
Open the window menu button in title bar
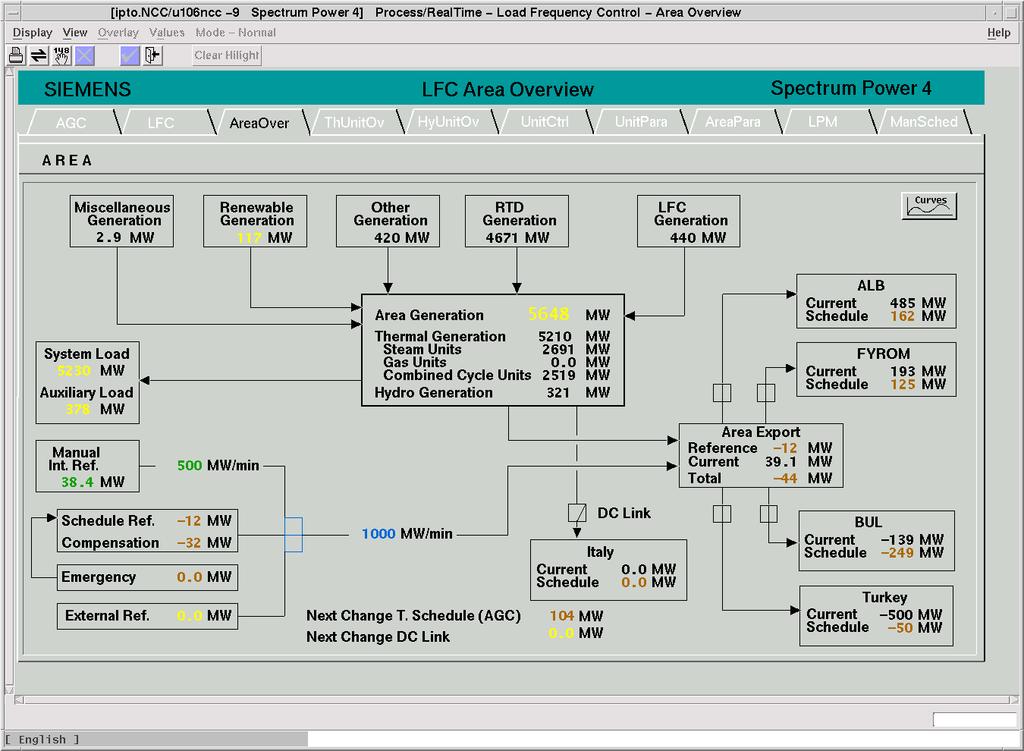click(x=12, y=12)
